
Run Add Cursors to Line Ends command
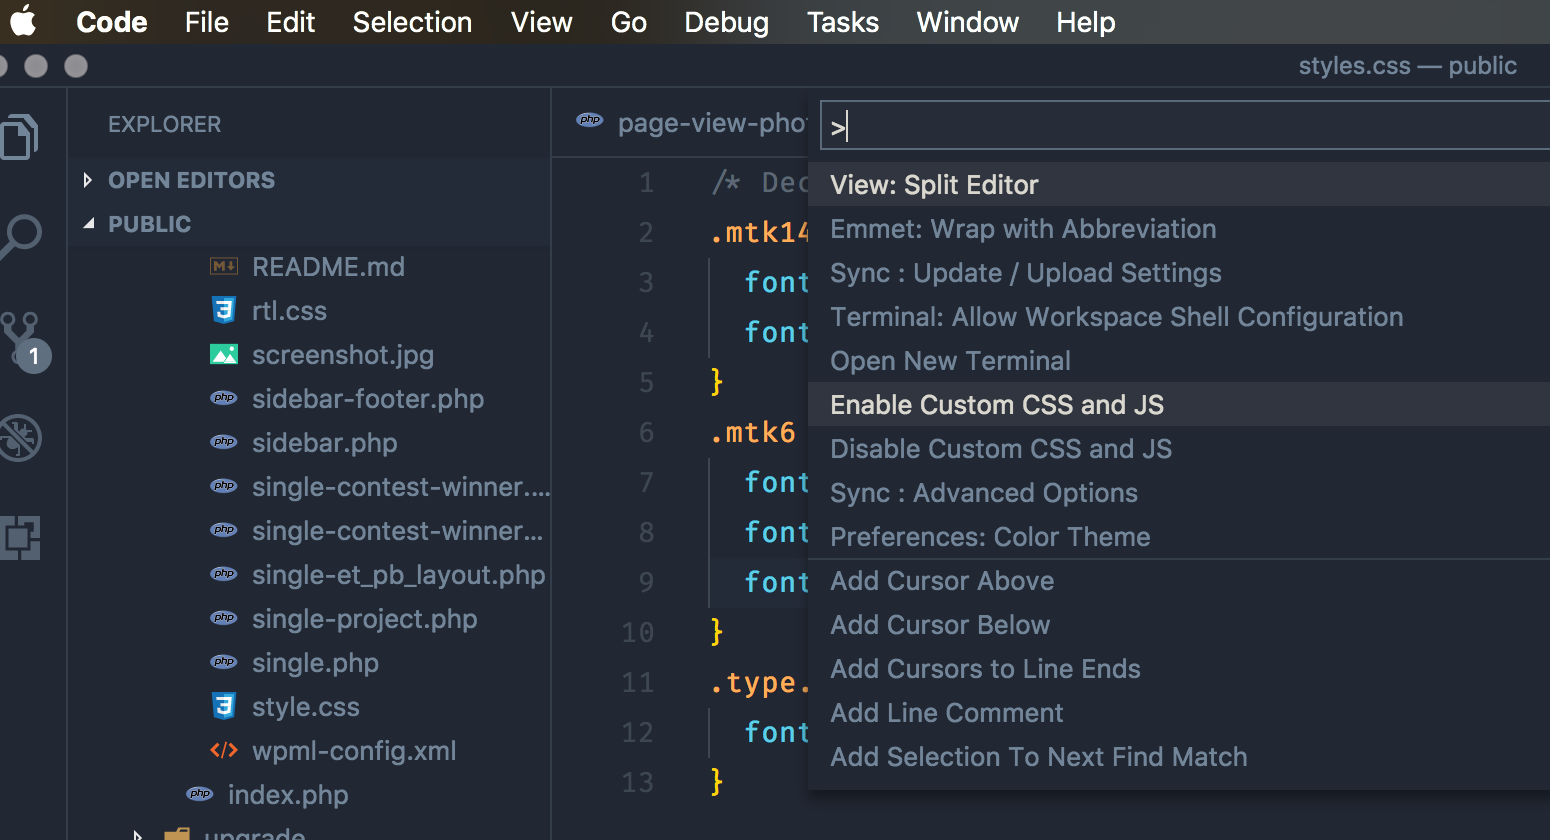tap(1179, 668)
